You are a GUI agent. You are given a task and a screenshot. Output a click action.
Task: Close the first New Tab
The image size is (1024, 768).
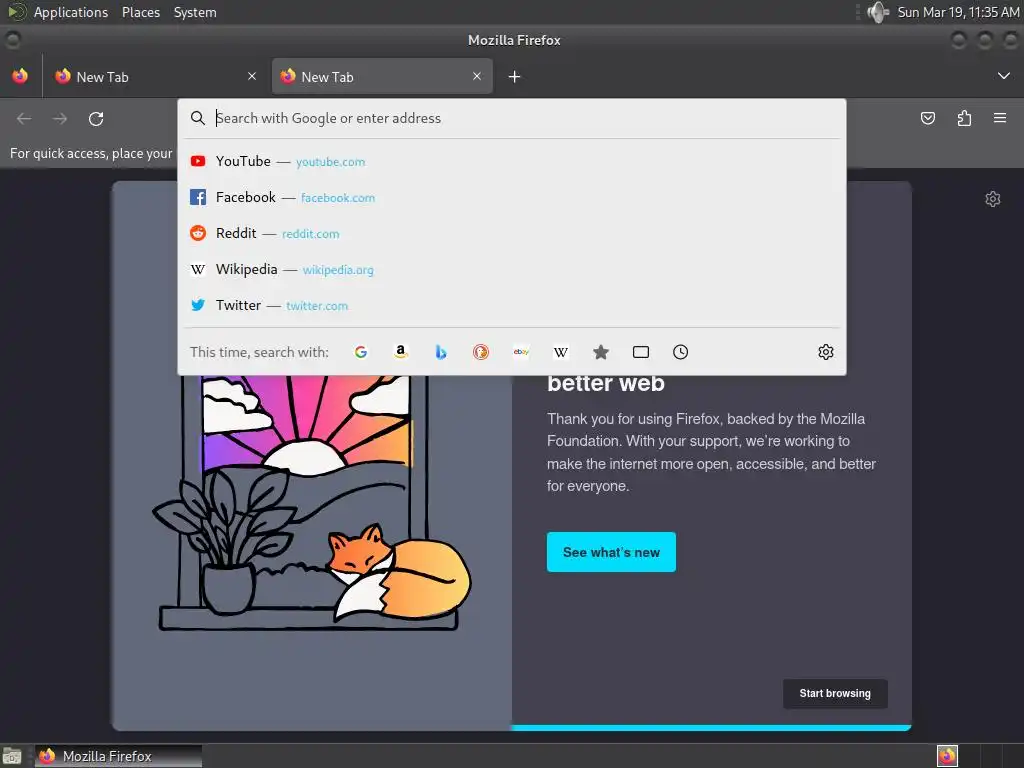pos(252,76)
